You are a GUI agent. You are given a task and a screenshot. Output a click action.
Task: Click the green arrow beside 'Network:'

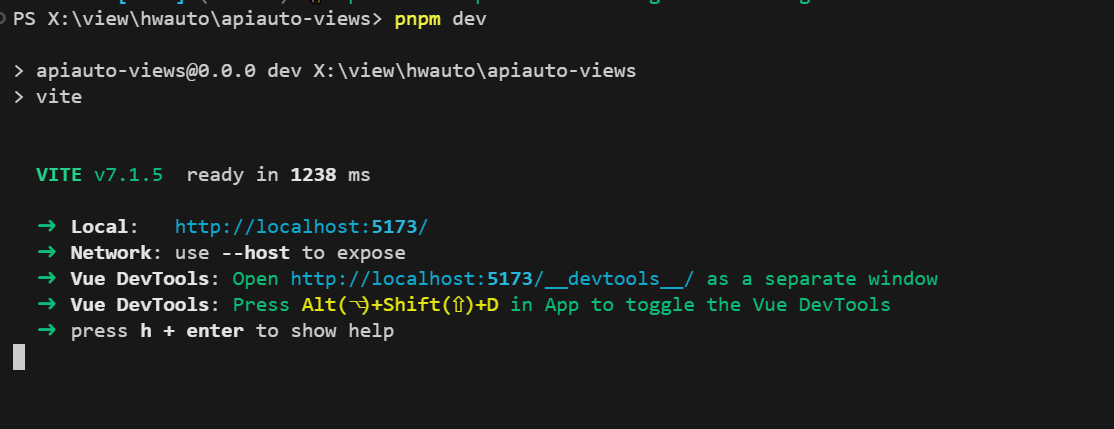tap(46, 253)
